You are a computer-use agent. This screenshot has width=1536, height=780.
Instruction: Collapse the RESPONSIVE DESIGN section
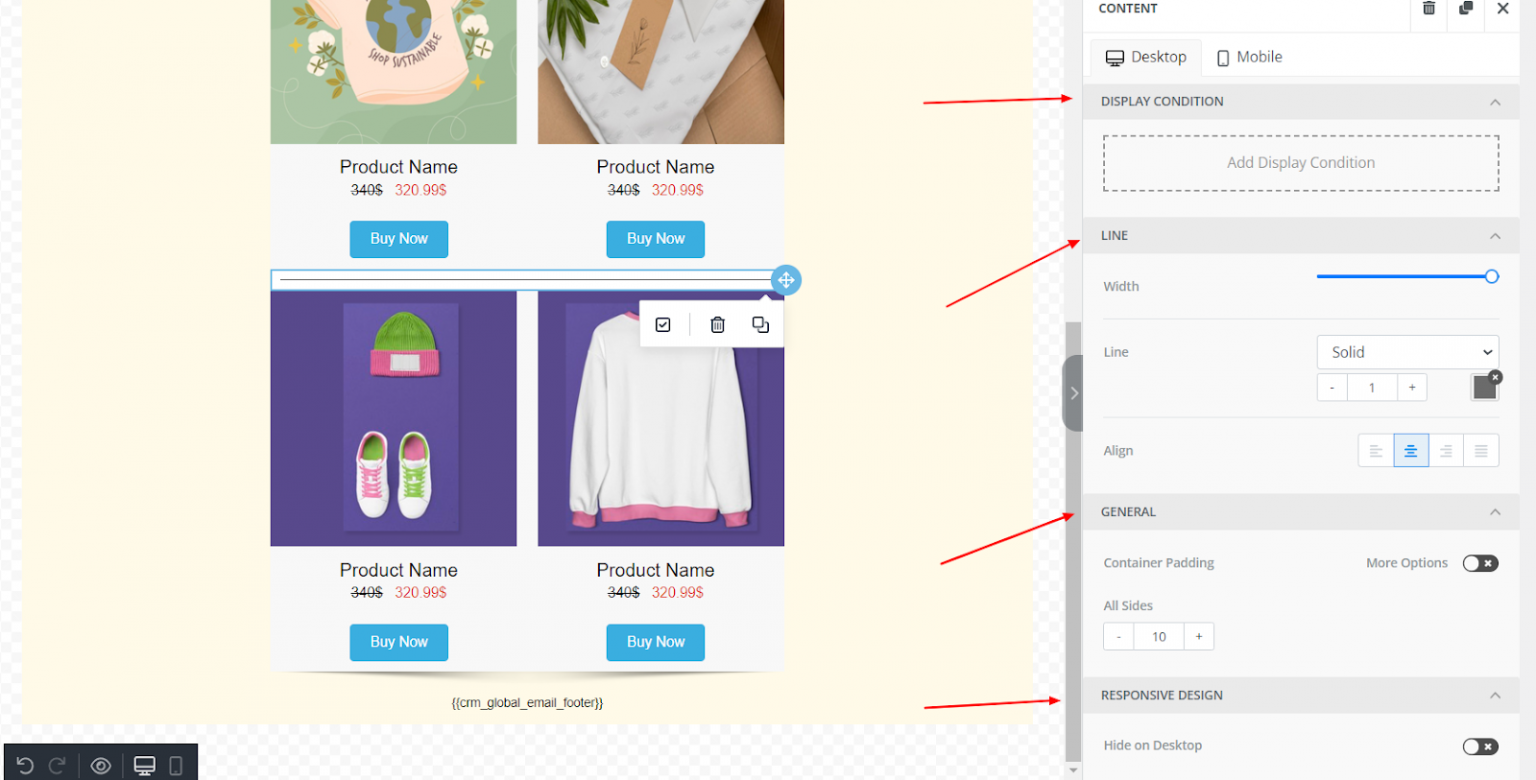tap(1495, 695)
